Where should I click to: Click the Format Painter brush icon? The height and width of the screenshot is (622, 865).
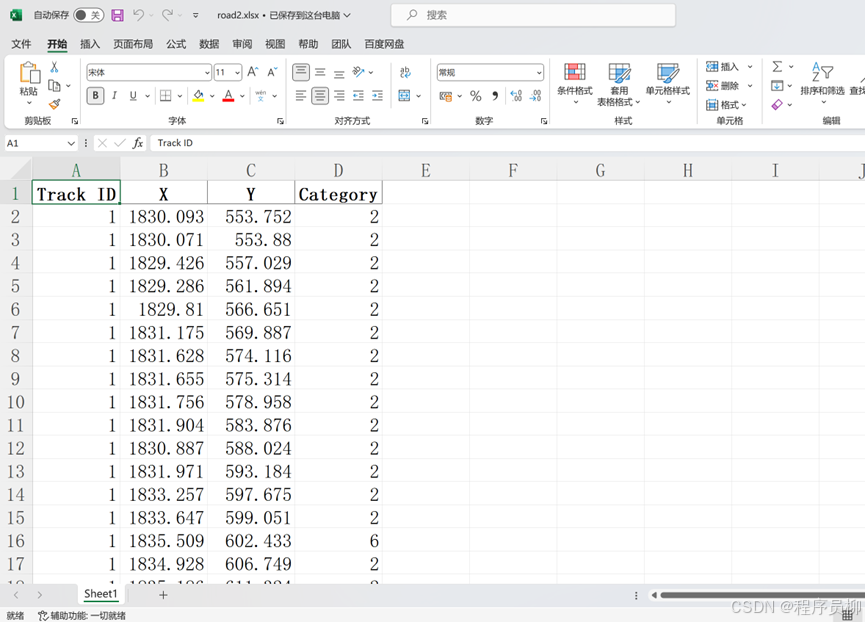coord(54,104)
